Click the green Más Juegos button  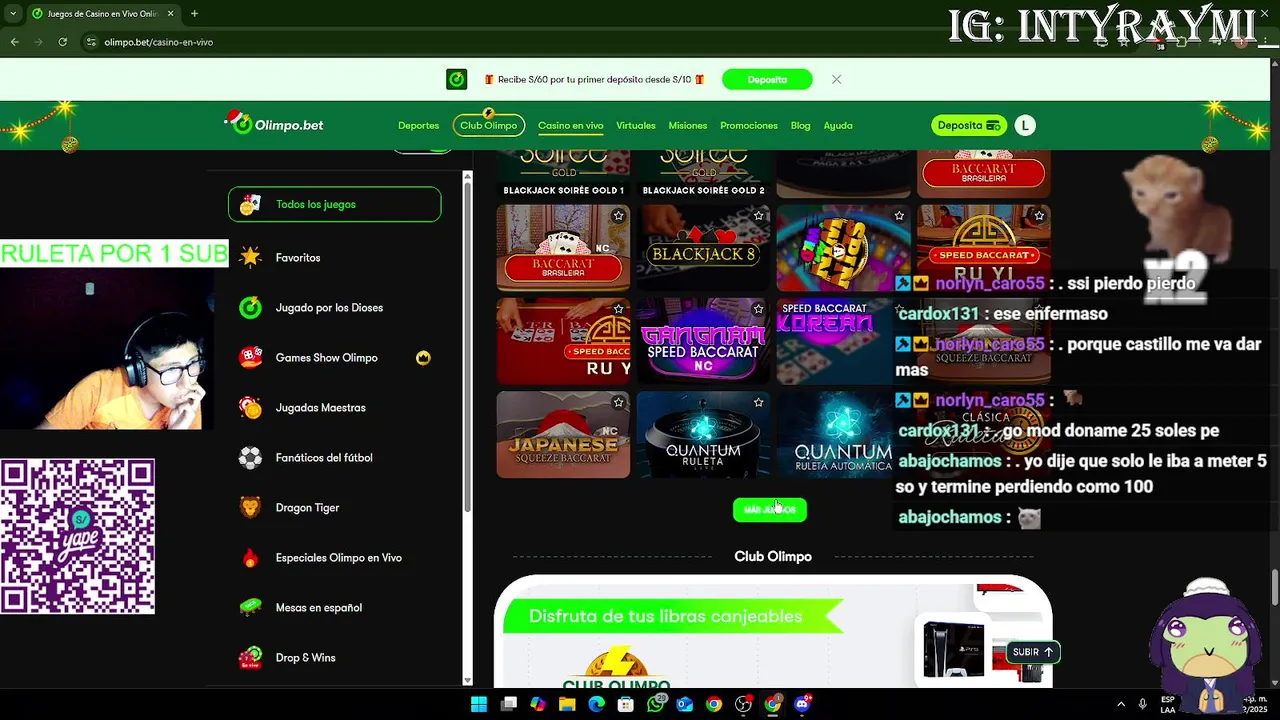[x=770, y=509]
